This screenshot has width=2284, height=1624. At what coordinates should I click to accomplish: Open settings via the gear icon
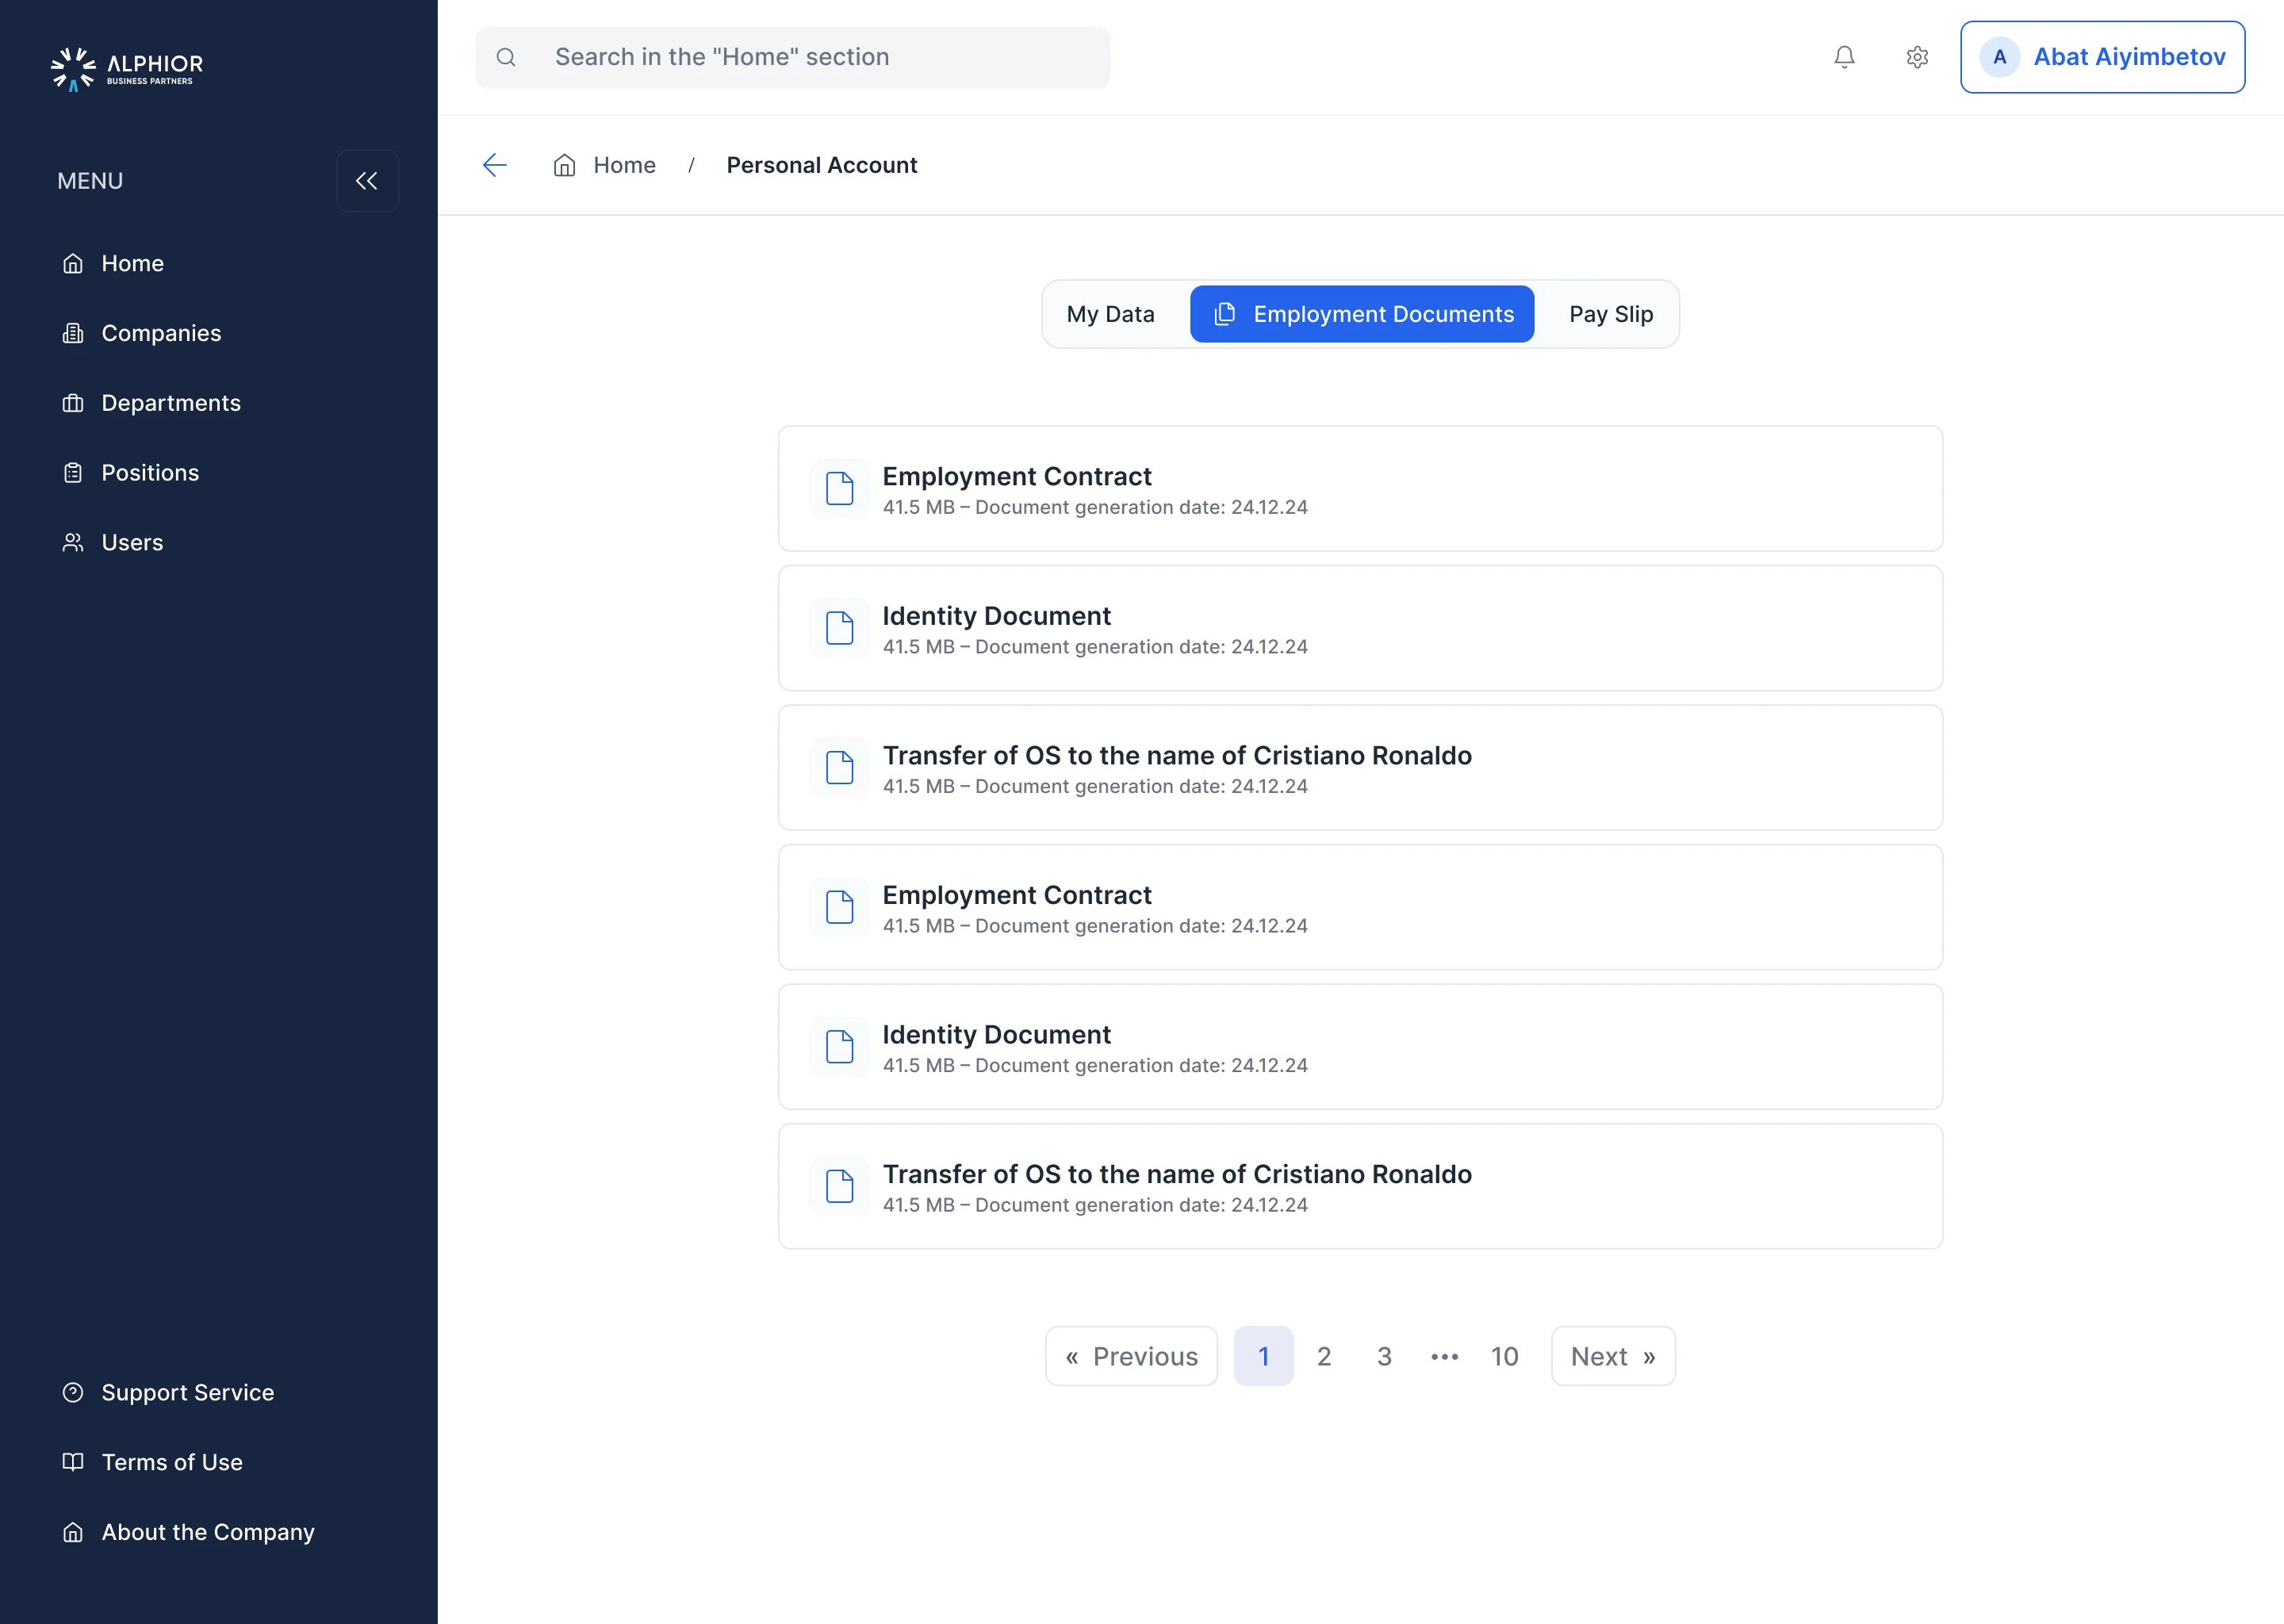[x=1917, y=57]
